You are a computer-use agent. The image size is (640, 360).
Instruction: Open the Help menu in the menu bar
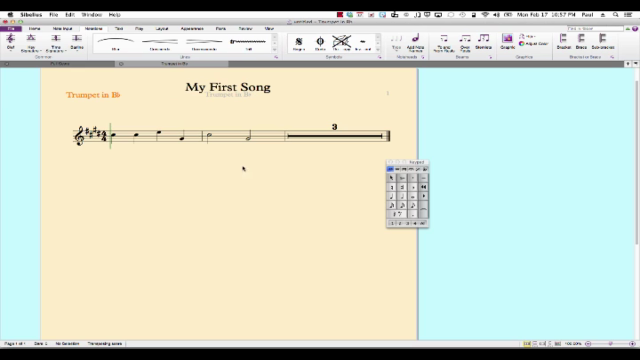coord(114,15)
